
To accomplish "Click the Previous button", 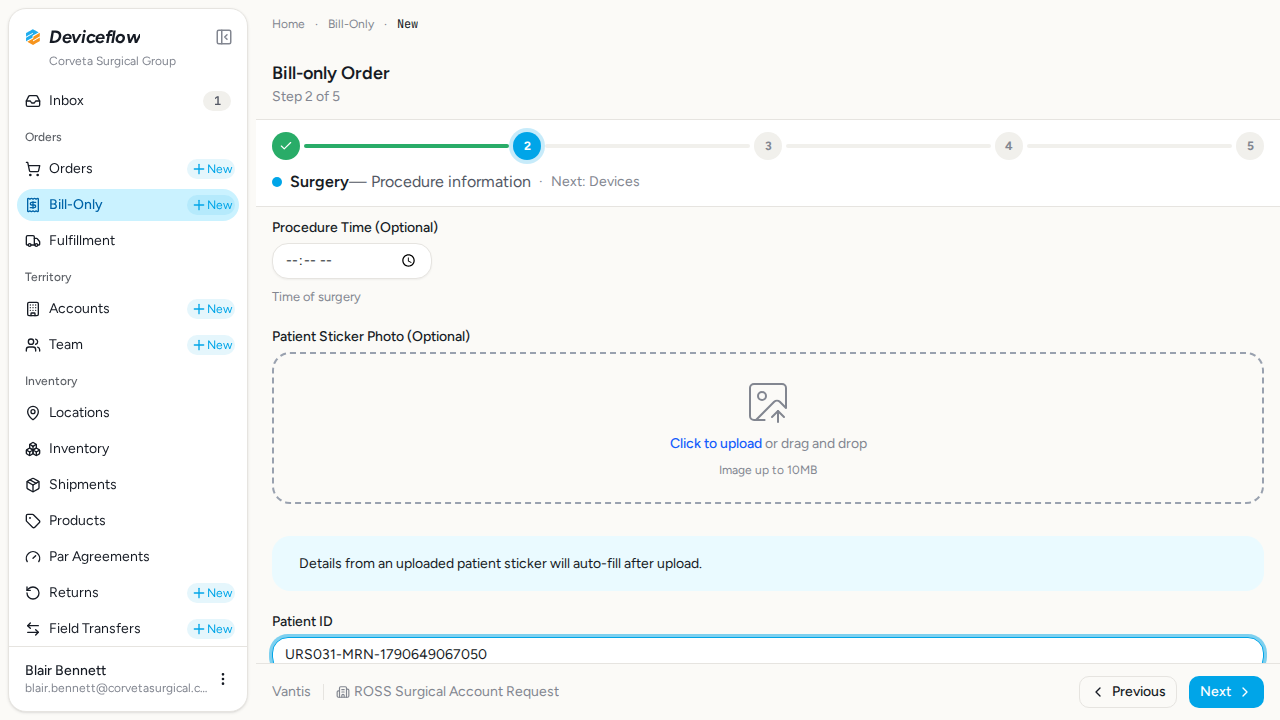I will pyautogui.click(x=1128, y=692).
